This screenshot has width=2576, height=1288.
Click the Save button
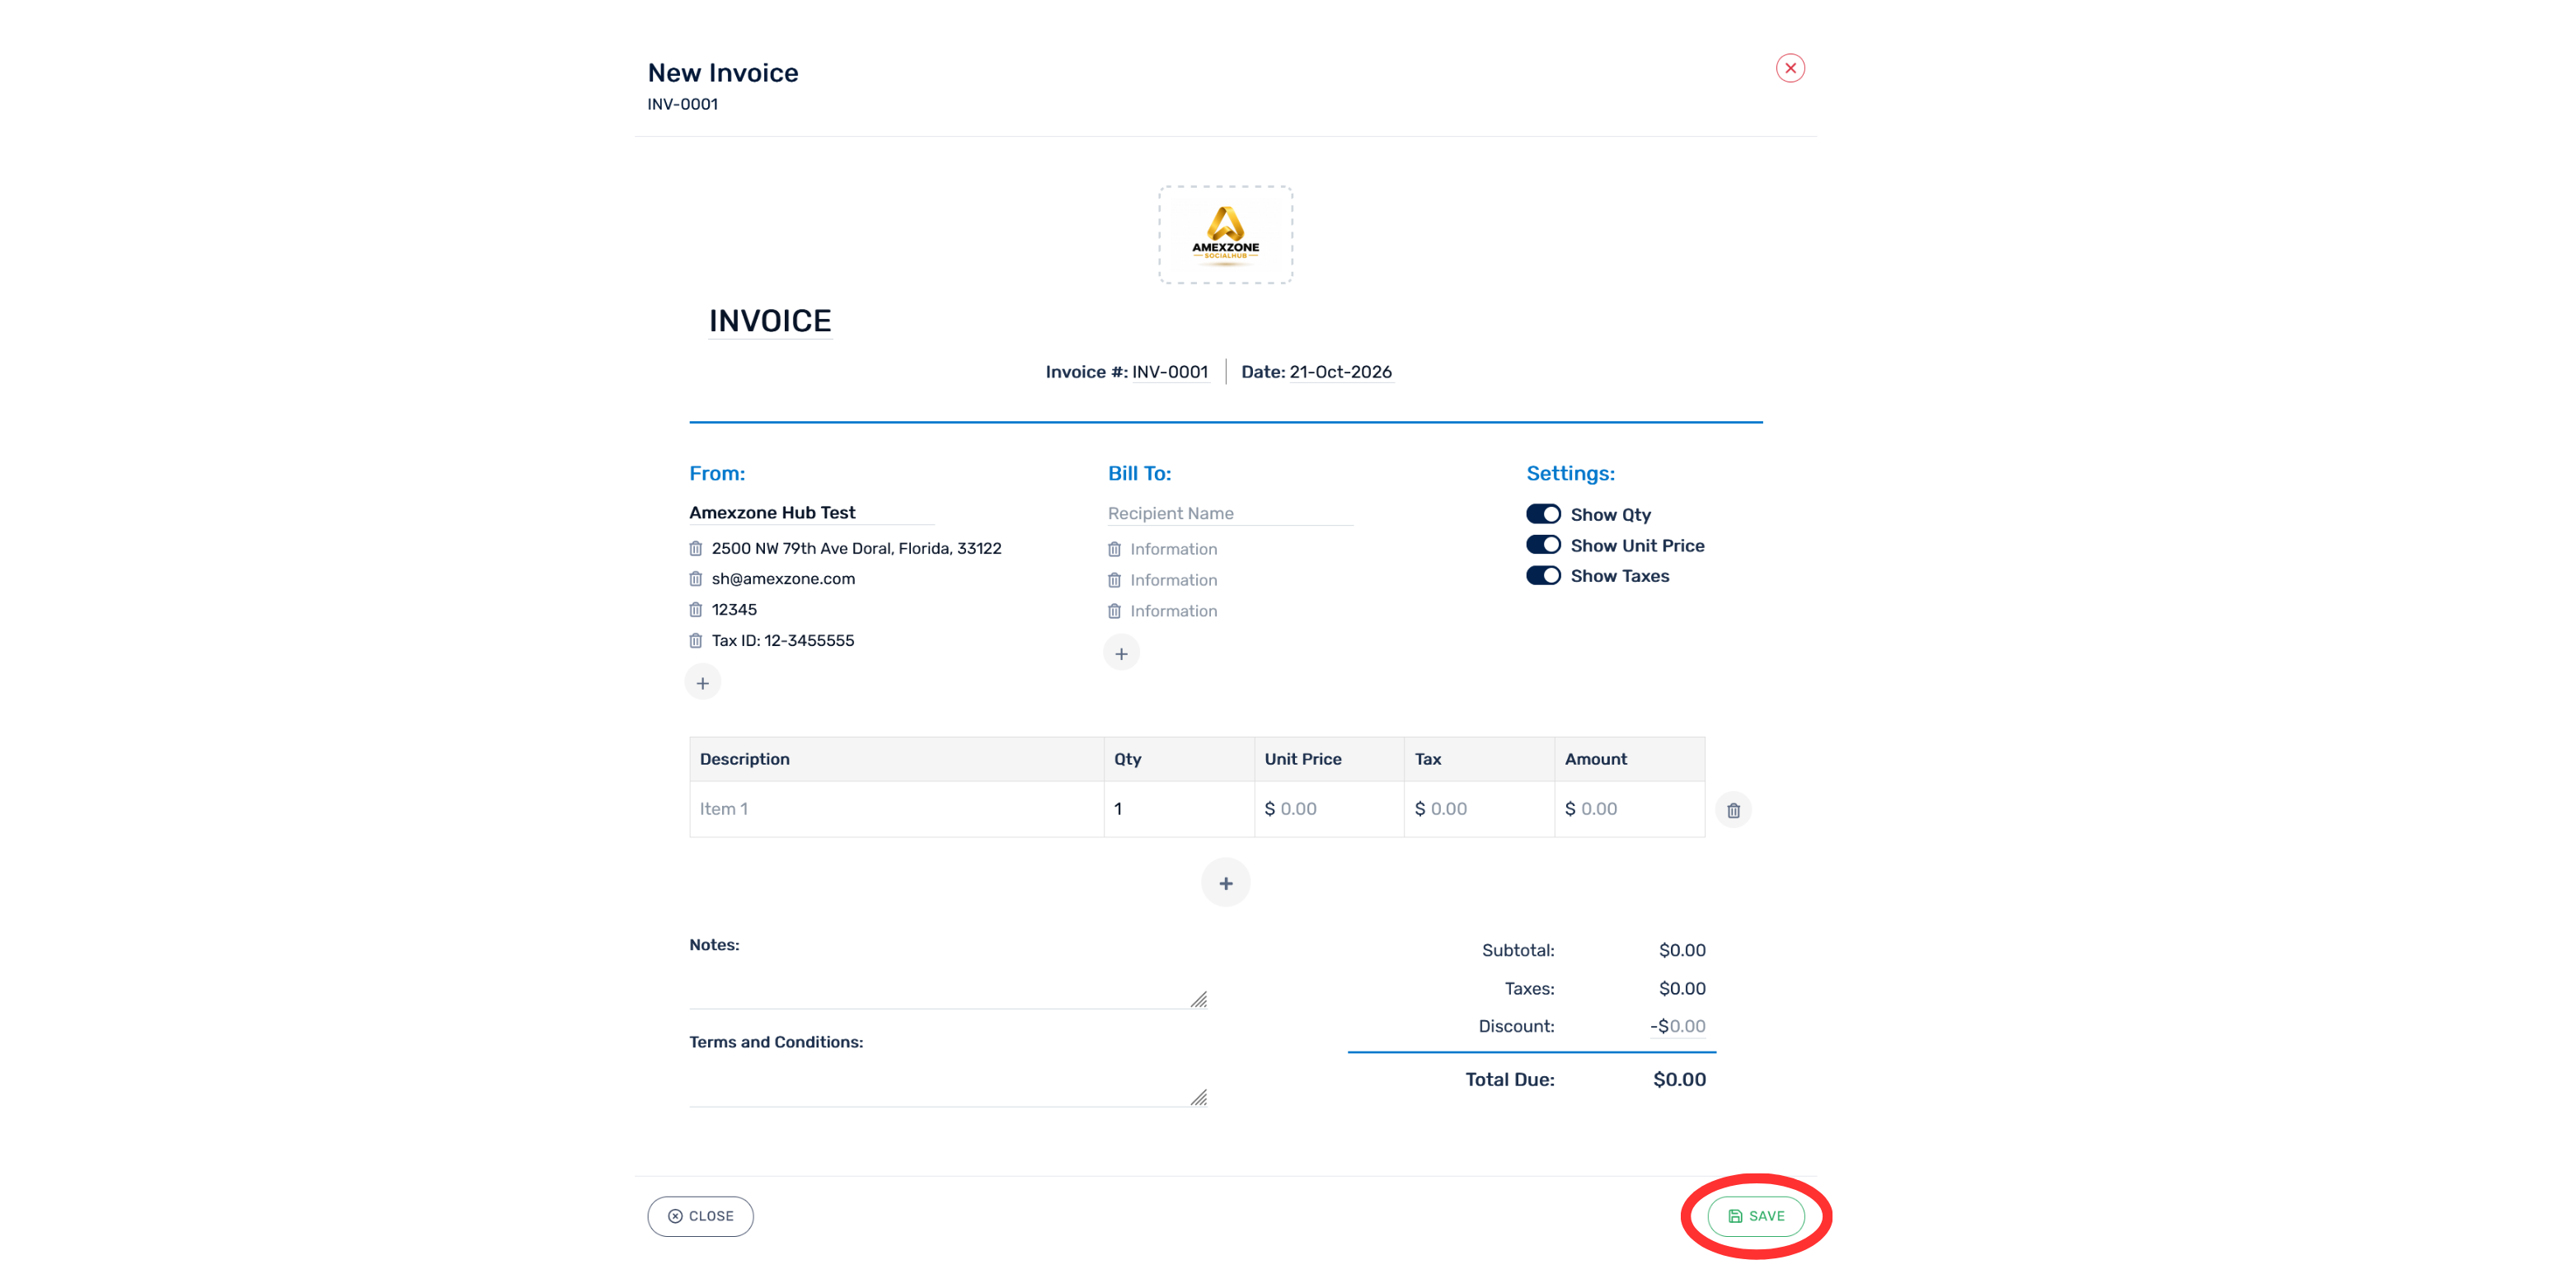click(x=1756, y=1216)
